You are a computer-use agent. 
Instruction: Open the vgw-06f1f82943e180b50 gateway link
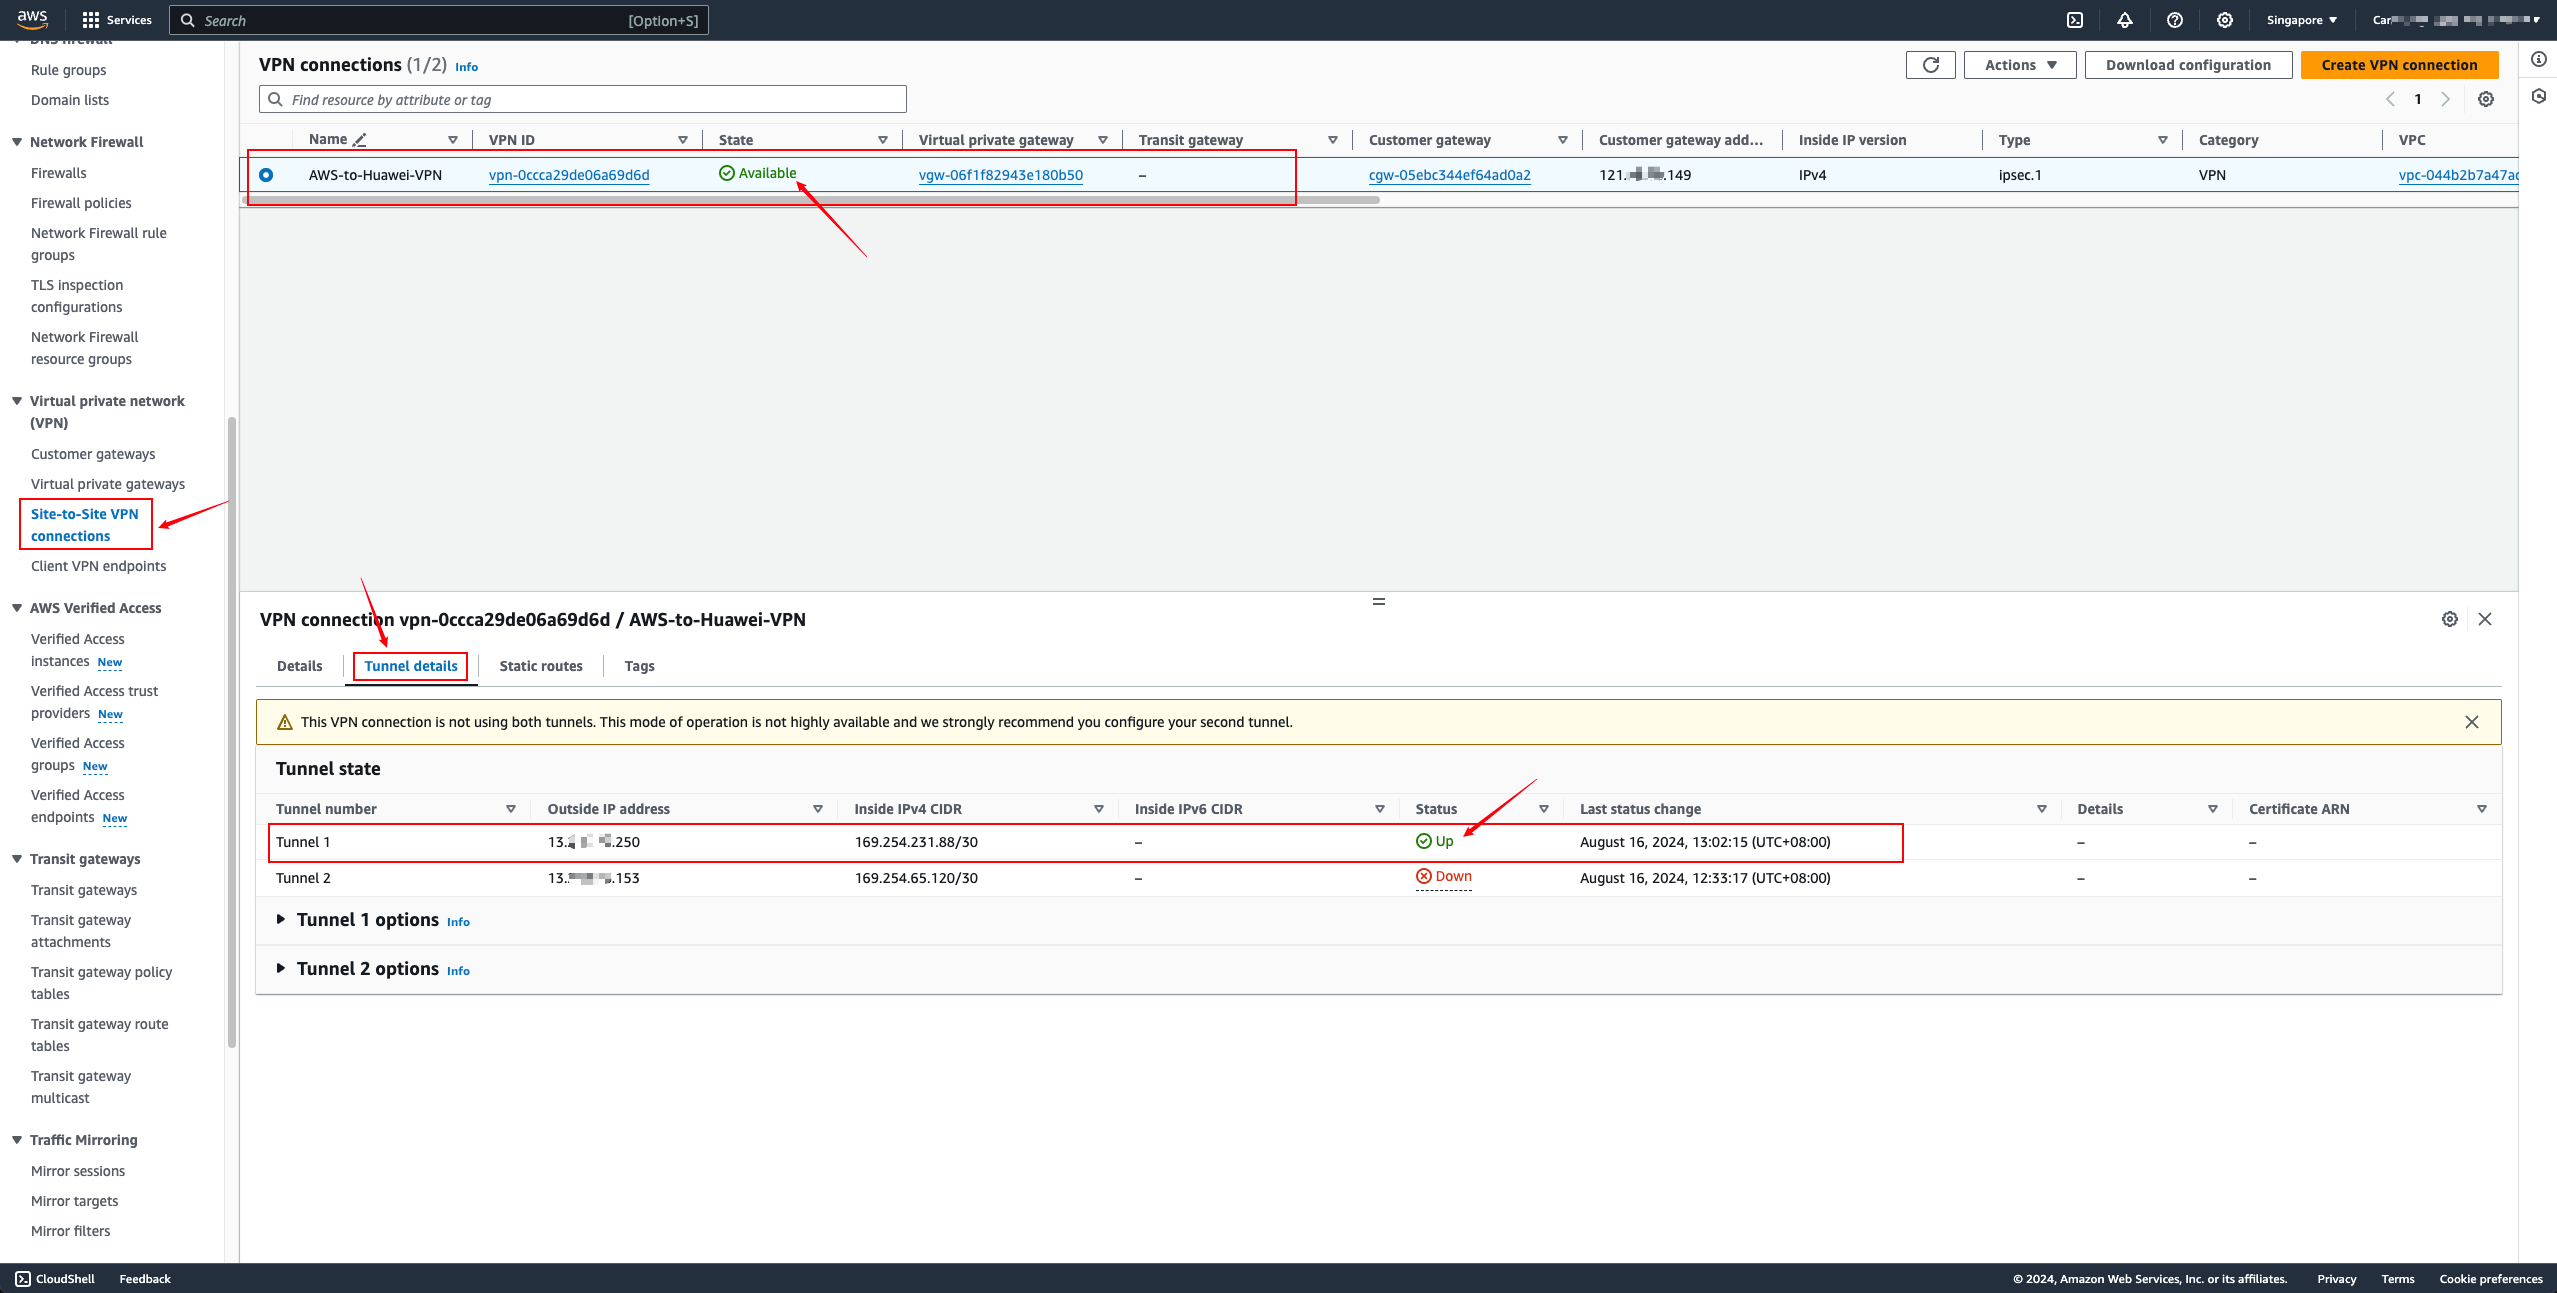(x=1000, y=175)
